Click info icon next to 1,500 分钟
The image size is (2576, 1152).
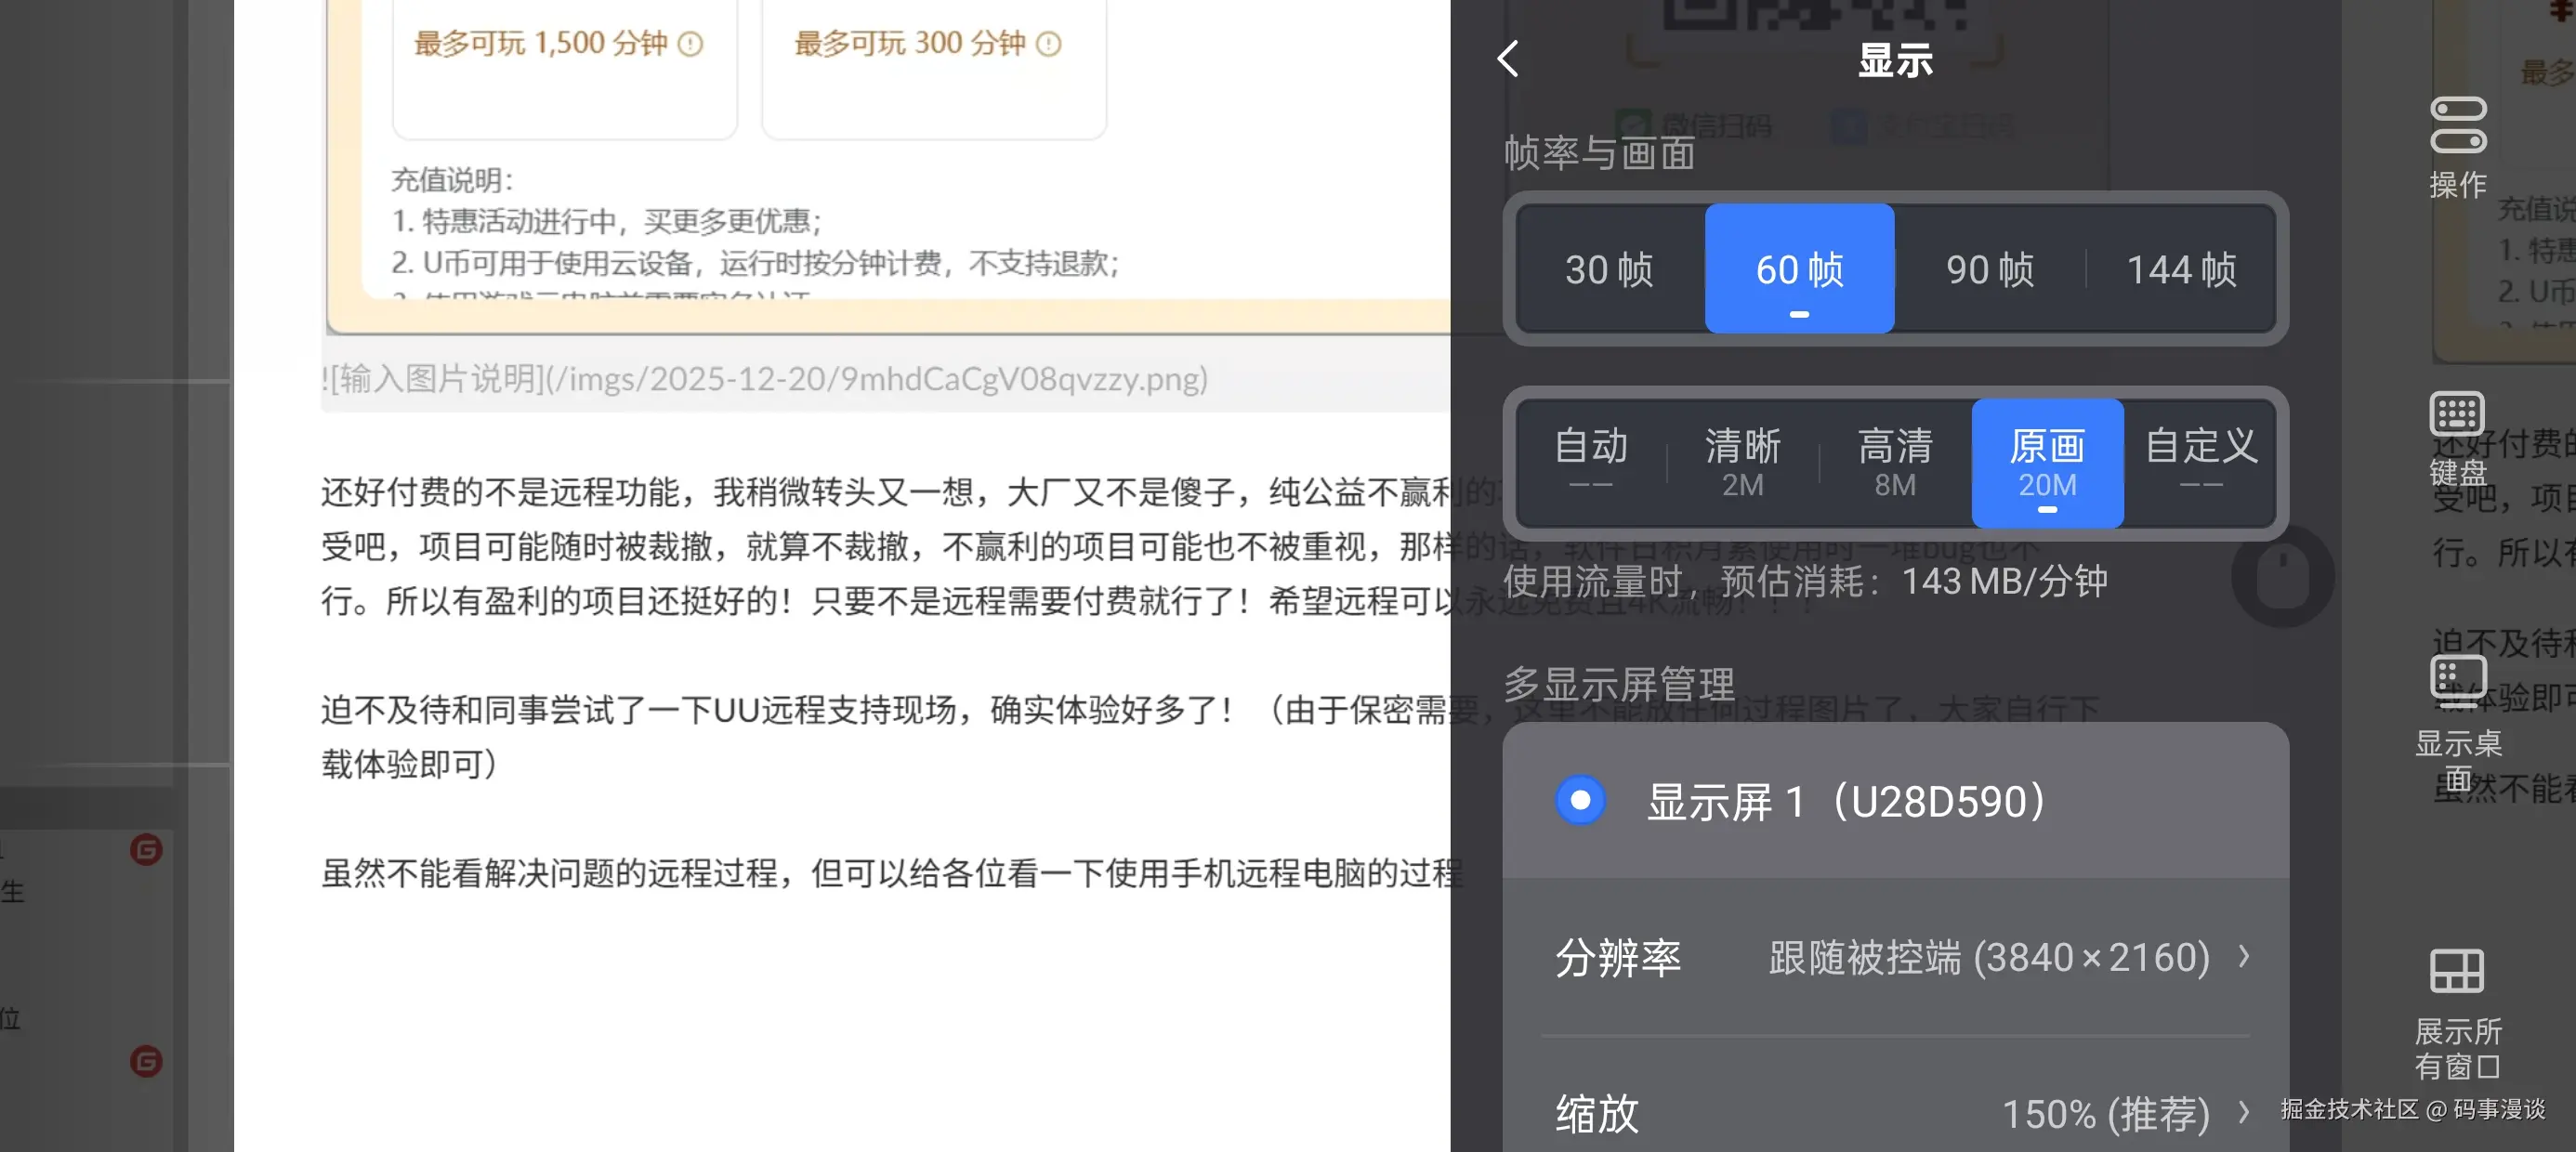pos(691,44)
